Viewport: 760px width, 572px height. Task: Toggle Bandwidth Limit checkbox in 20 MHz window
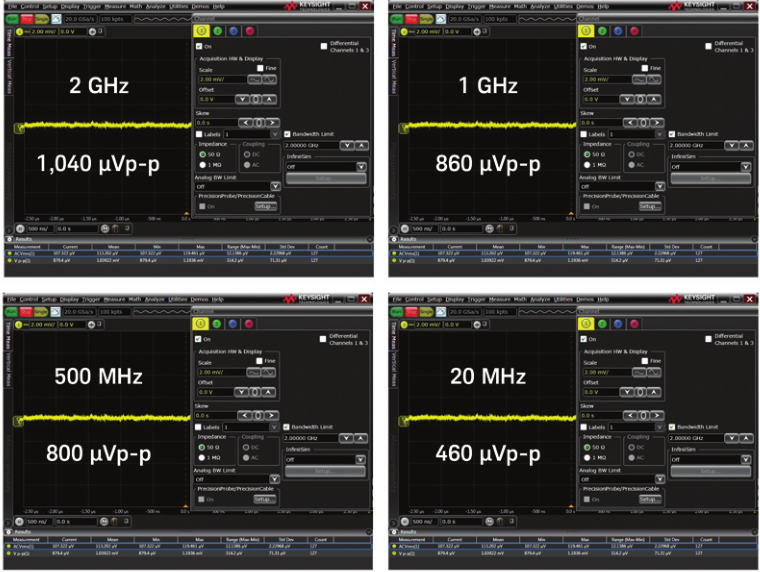(672, 427)
